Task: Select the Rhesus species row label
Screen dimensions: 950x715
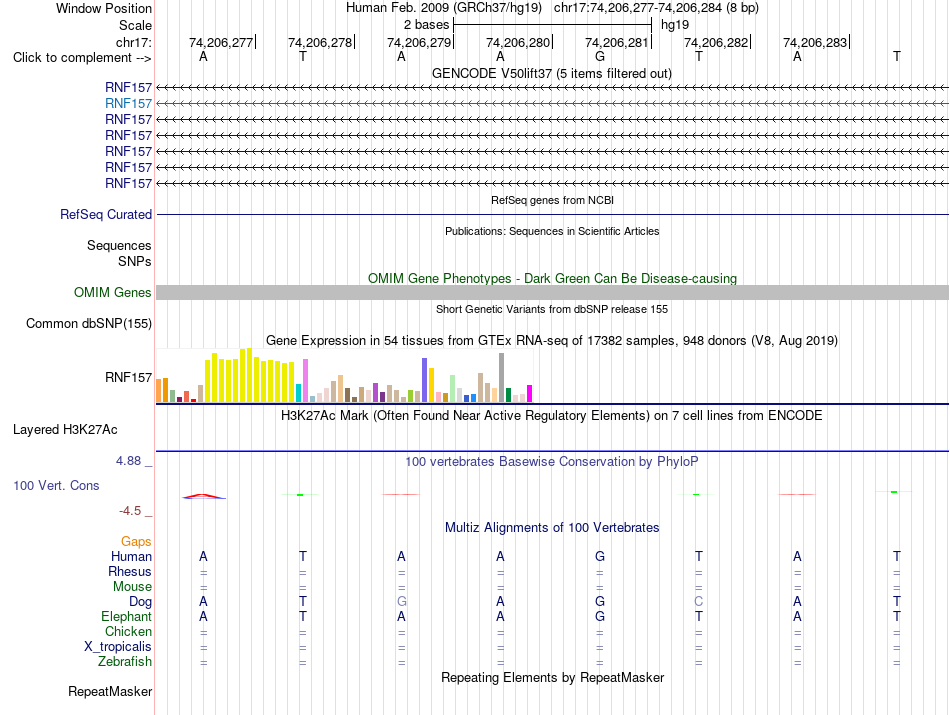Action: (x=130, y=571)
